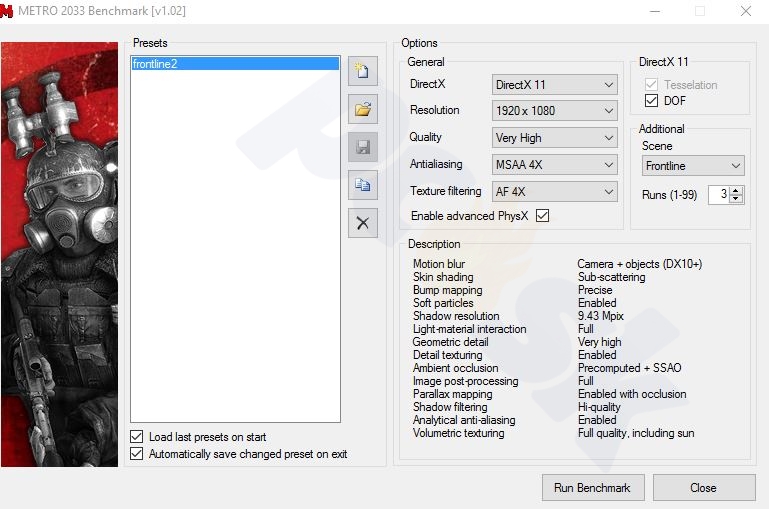This screenshot has width=769, height=509.
Task: Open the DirectX version dropdown
Action: point(554,85)
